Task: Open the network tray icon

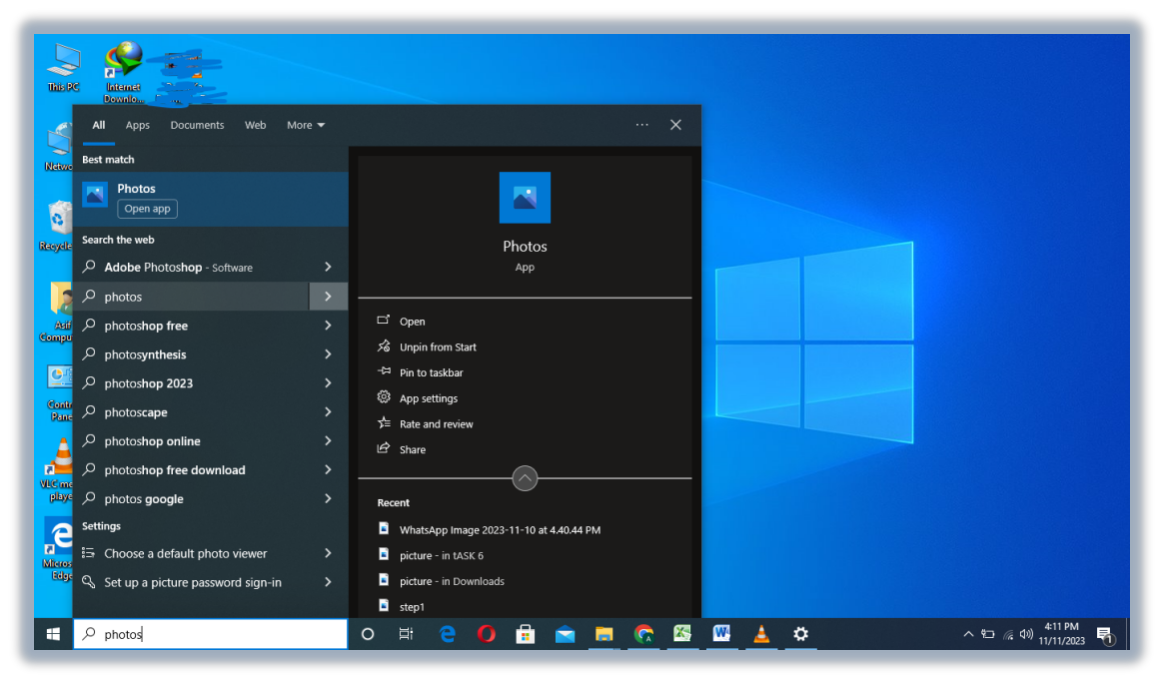Action: coord(1008,634)
